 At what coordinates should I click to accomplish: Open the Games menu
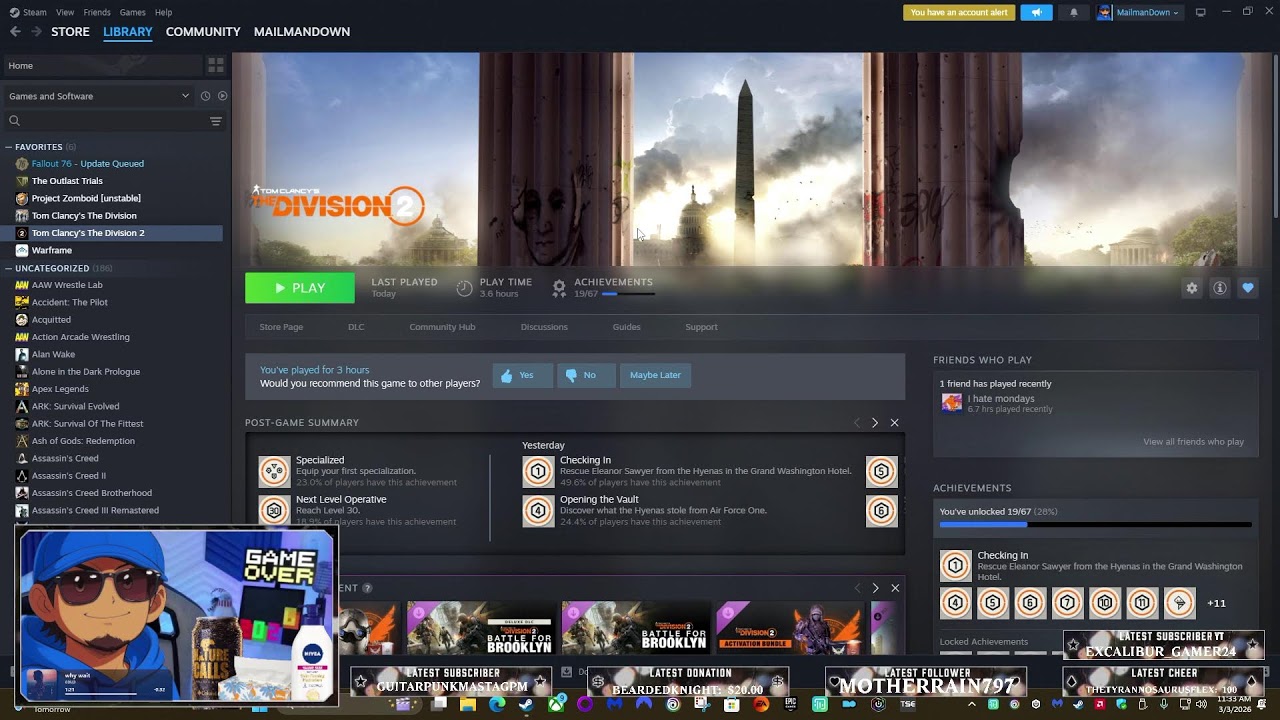pyautogui.click(x=132, y=12)
